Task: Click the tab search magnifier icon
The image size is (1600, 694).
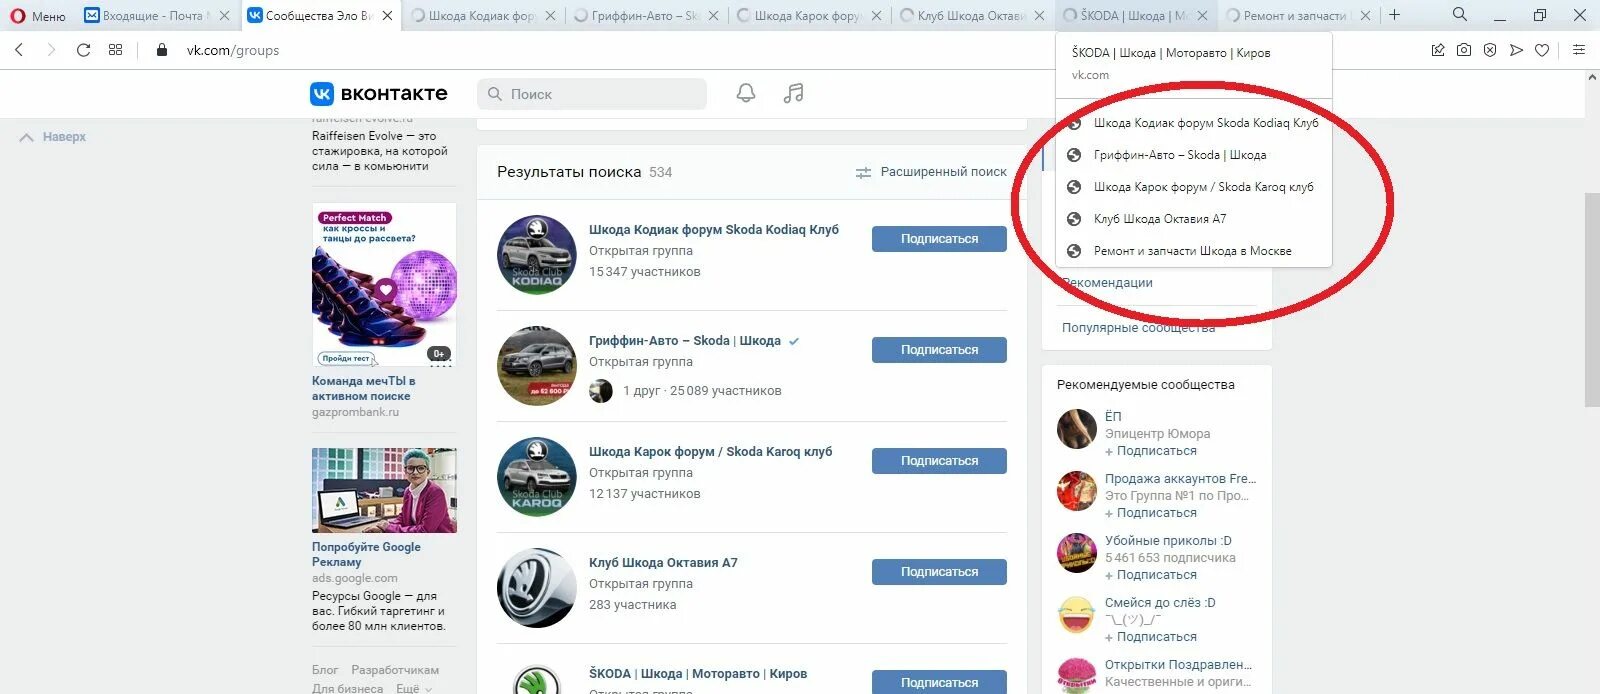Action: 1460,15
